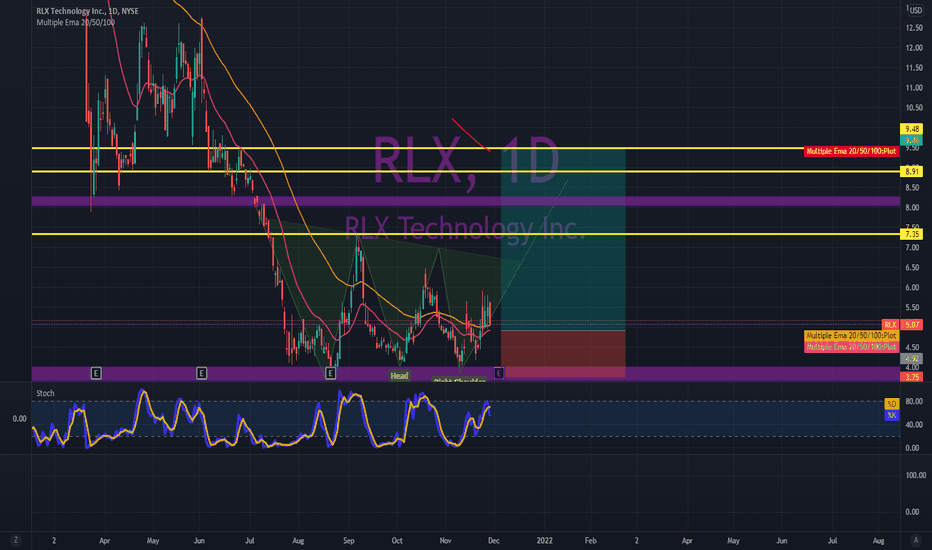Click the purple upcoming earnings E marker
This screenshot has height=550, width=932.
click(x=499, y=373)
